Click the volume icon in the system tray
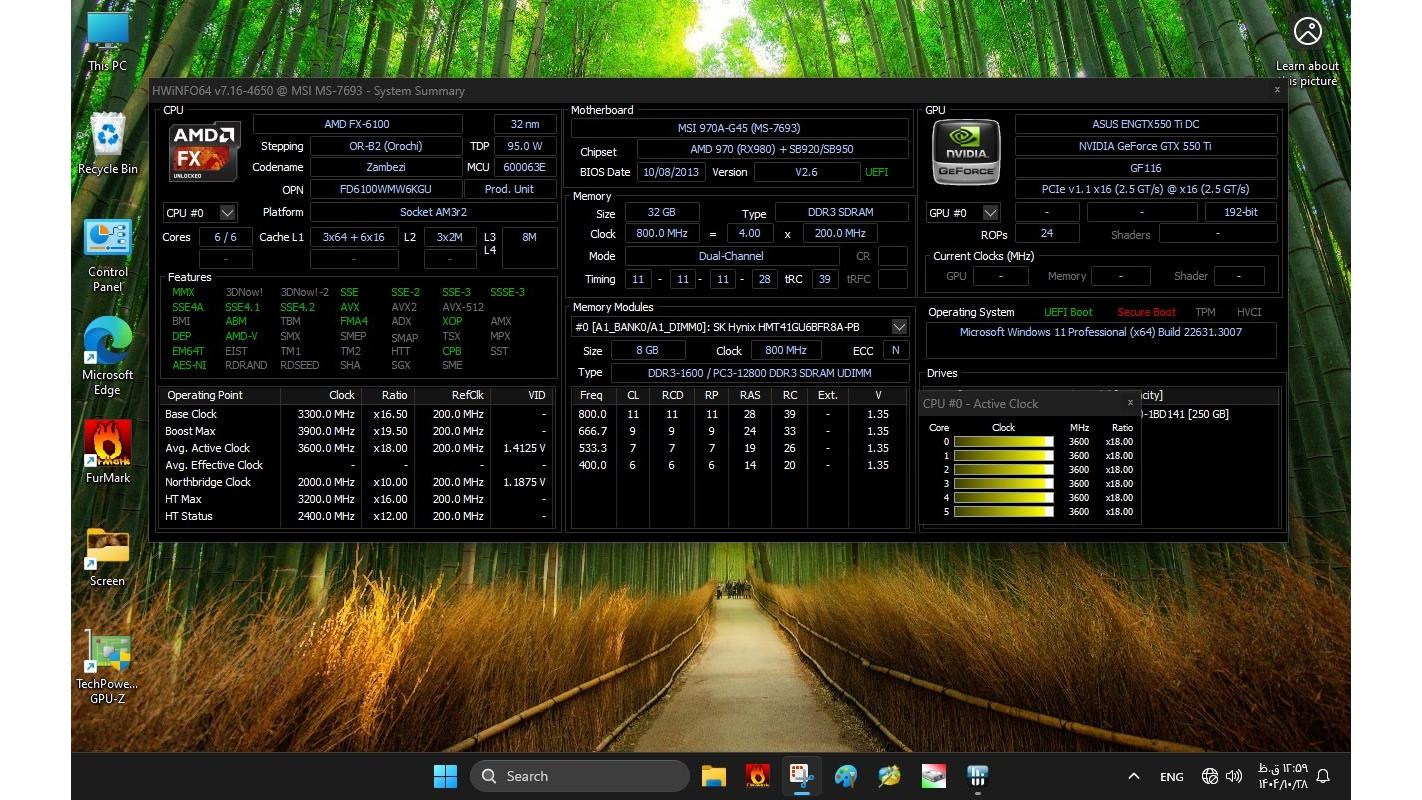1422x800 pixels. (1234, 776)
